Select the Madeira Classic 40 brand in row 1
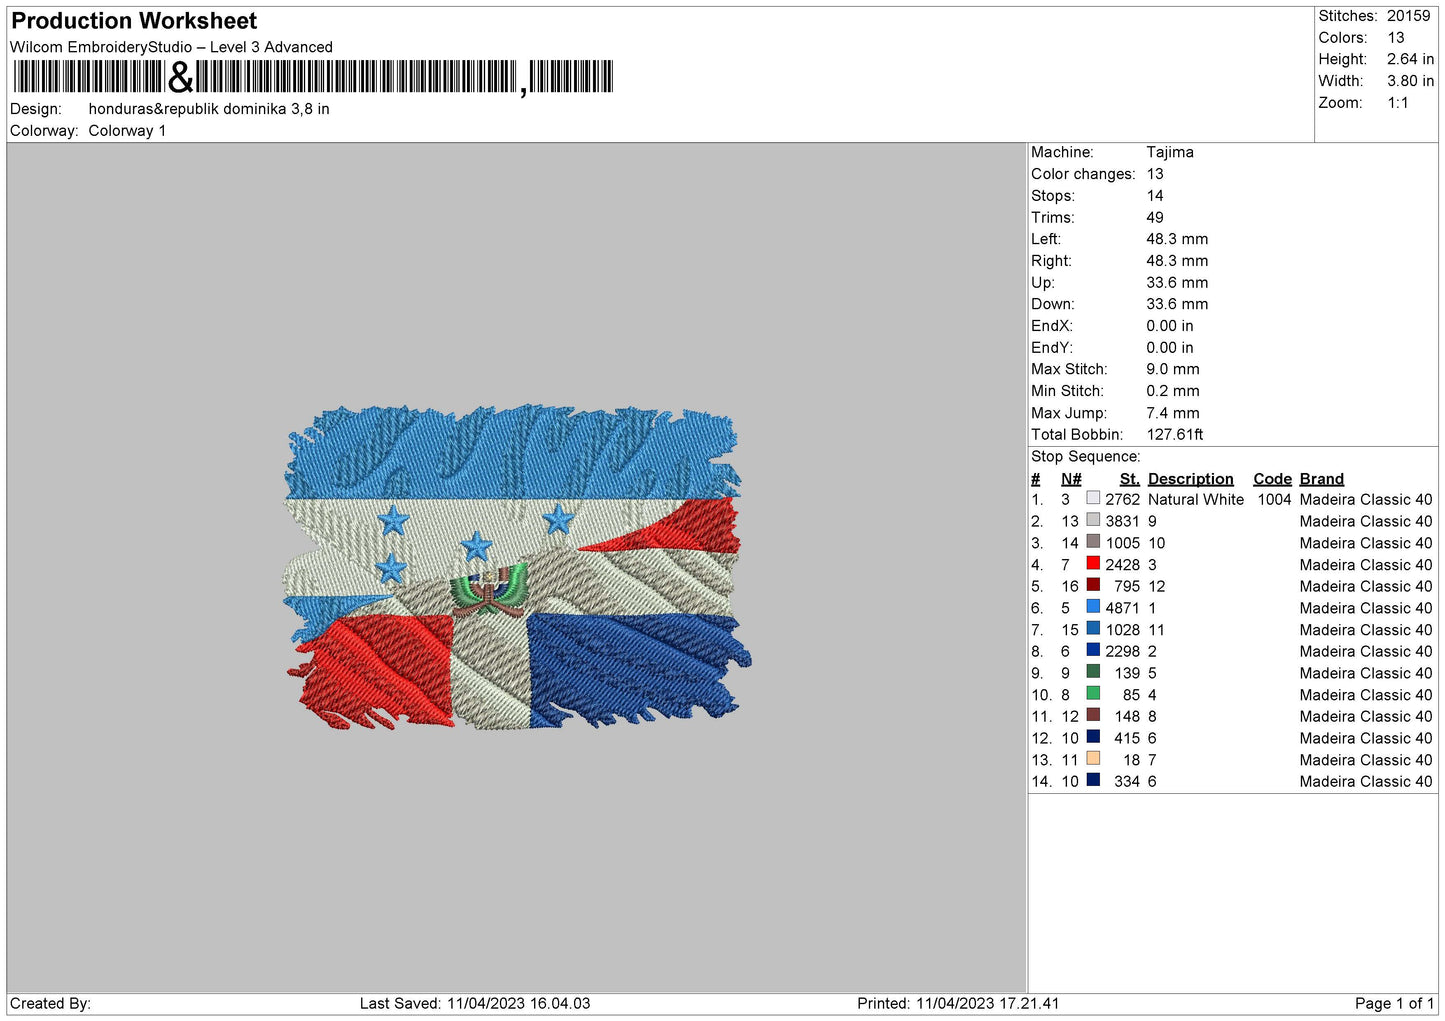1445x1021 pixels. pos(1365,499)
